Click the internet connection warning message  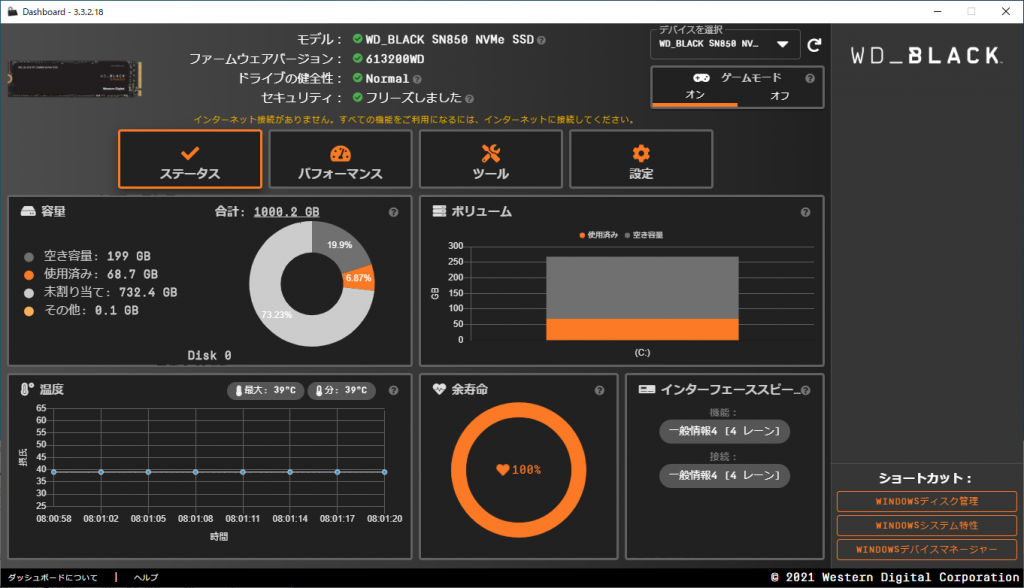(x=414, y=120)
